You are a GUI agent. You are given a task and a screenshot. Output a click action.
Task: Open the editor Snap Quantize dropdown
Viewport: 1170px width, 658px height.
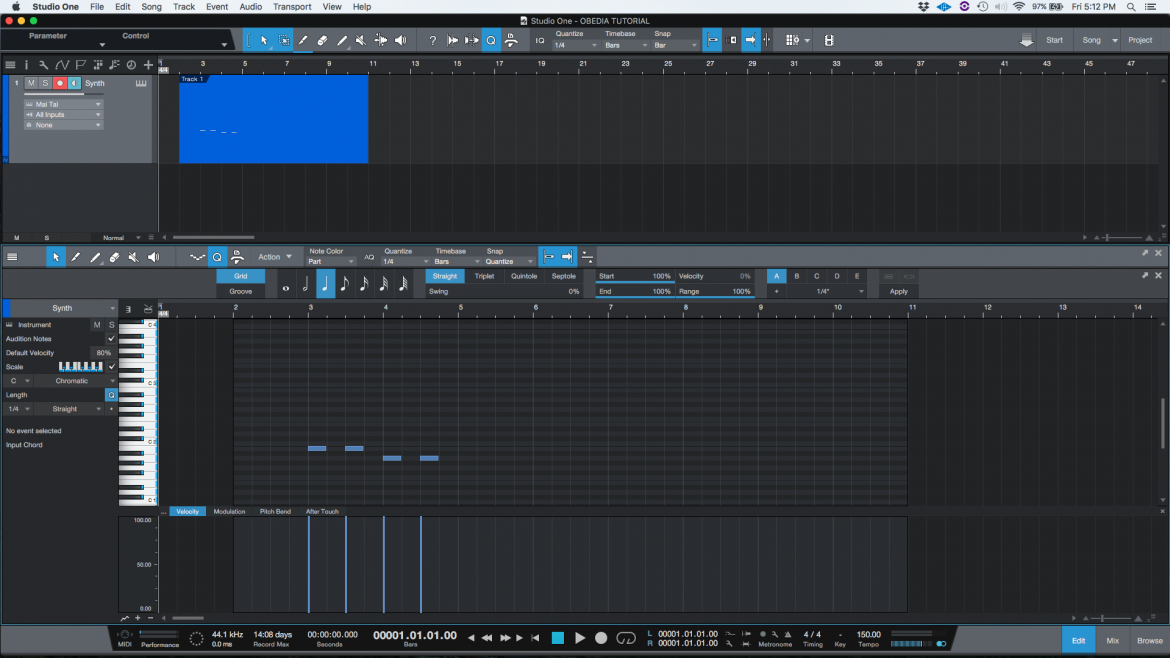(510, 262)
